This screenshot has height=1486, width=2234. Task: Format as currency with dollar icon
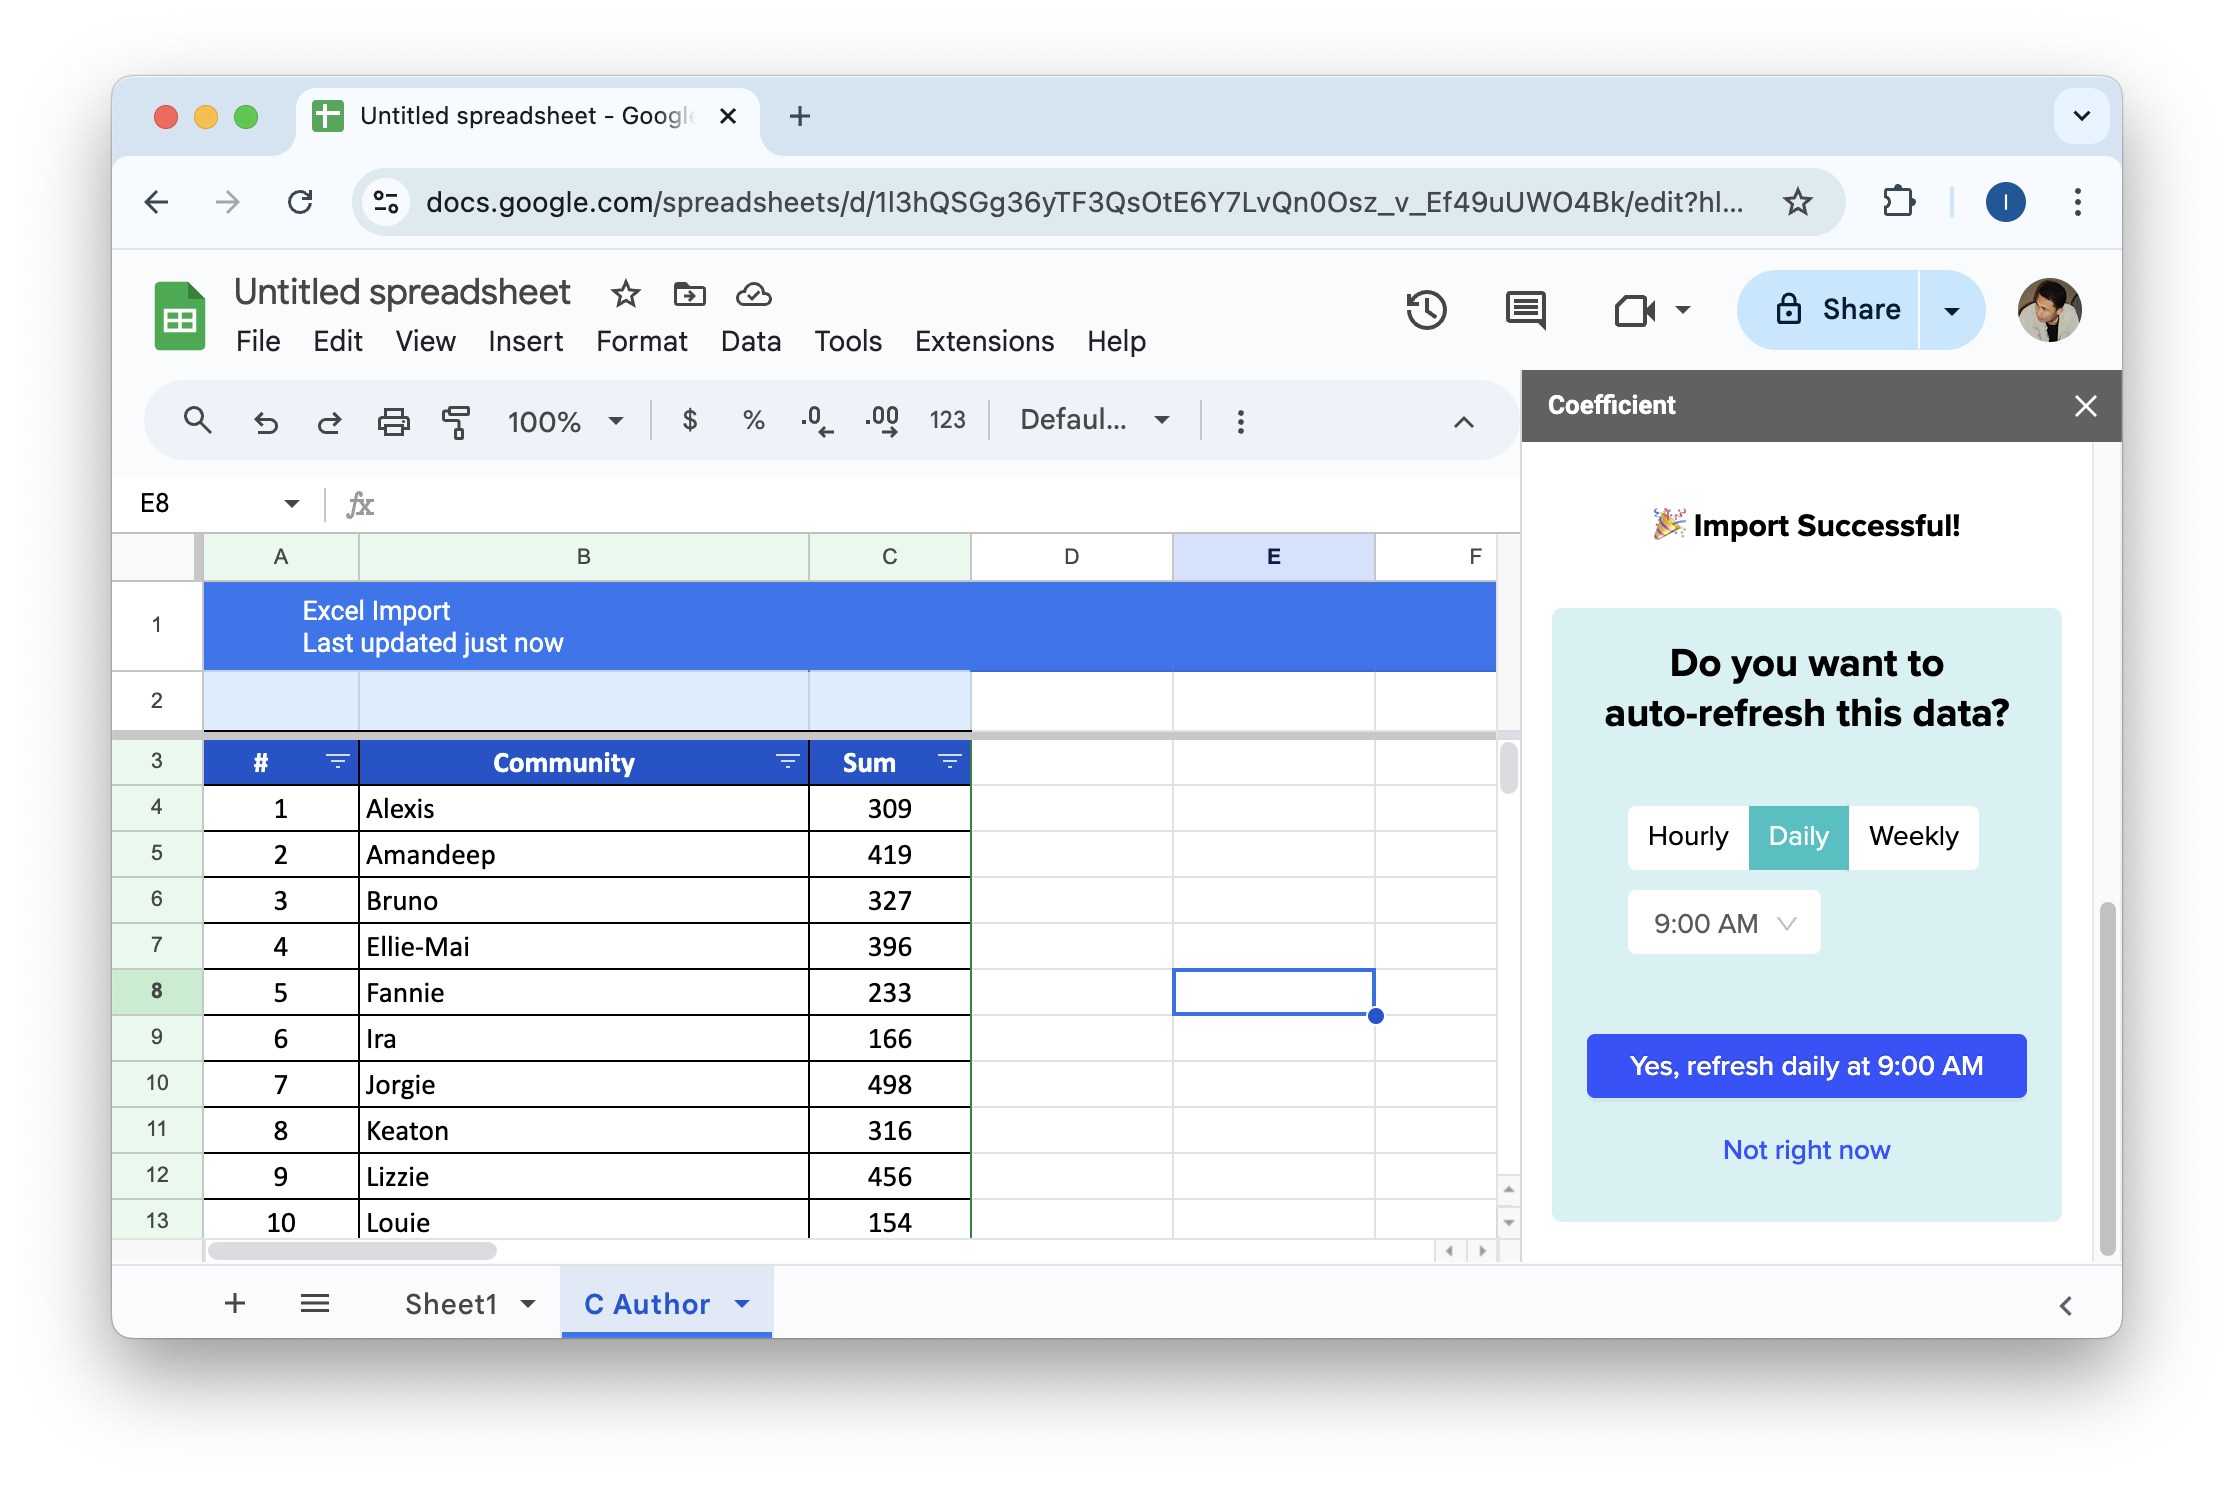pos(689,420)
